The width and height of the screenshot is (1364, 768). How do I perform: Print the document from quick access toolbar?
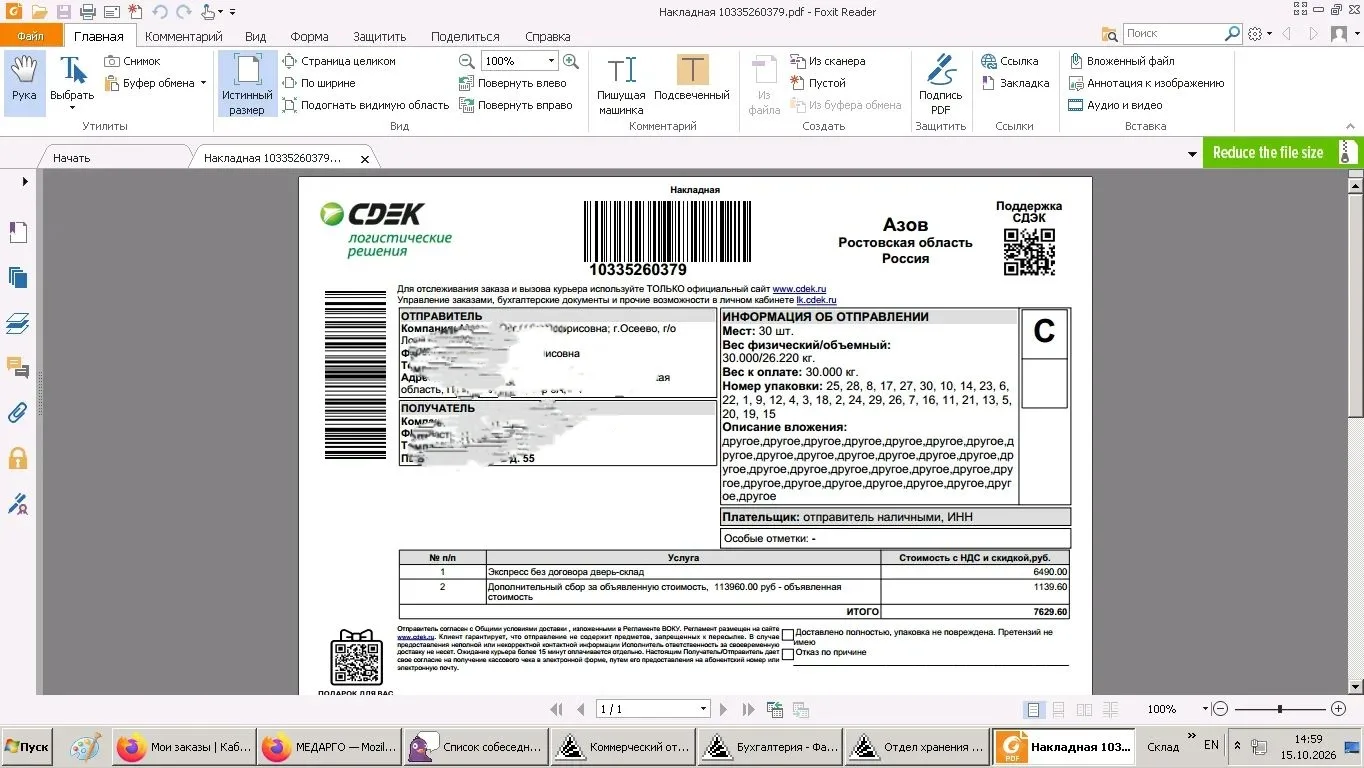coord(87,12)
